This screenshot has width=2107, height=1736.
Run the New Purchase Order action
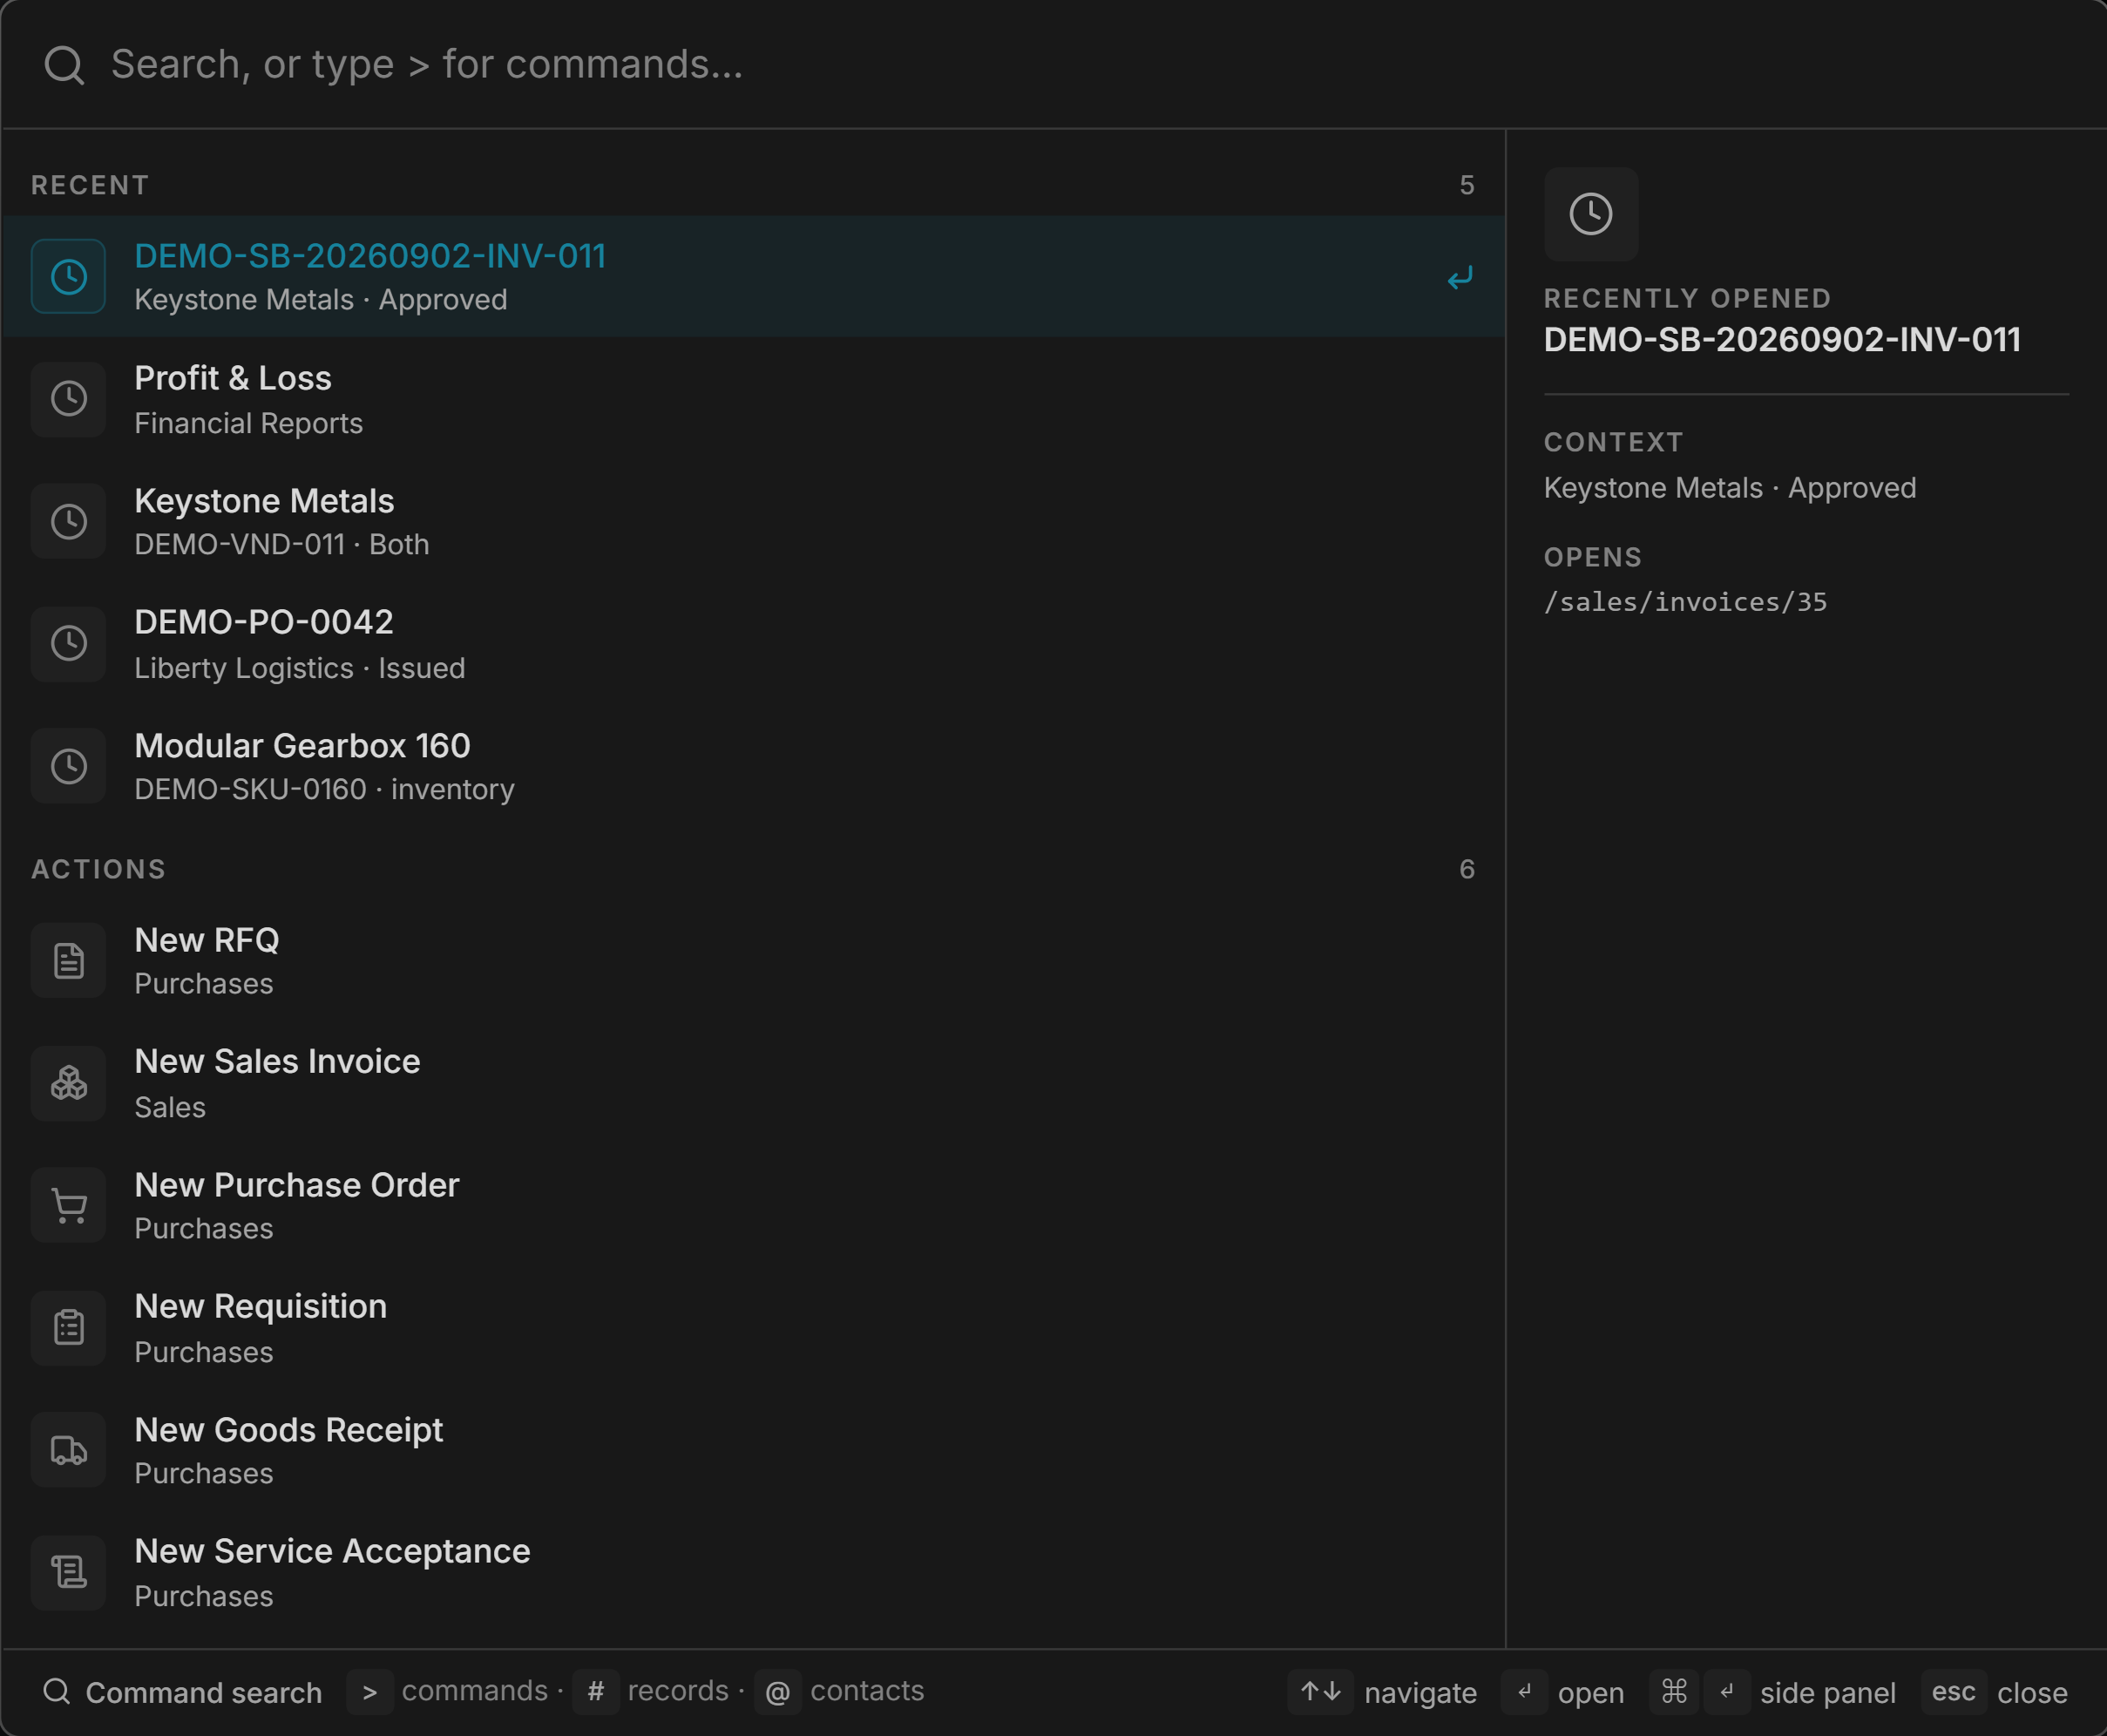point(754,1206)
